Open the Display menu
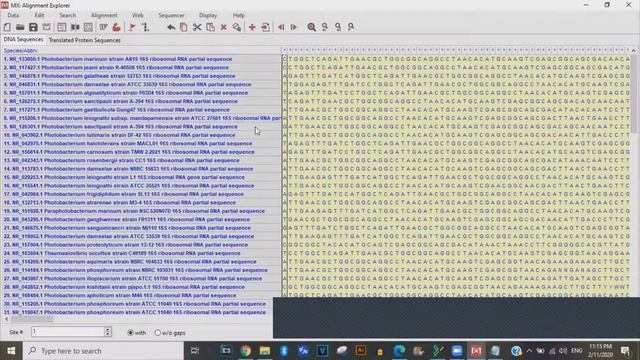 click(x=208, y=15)
